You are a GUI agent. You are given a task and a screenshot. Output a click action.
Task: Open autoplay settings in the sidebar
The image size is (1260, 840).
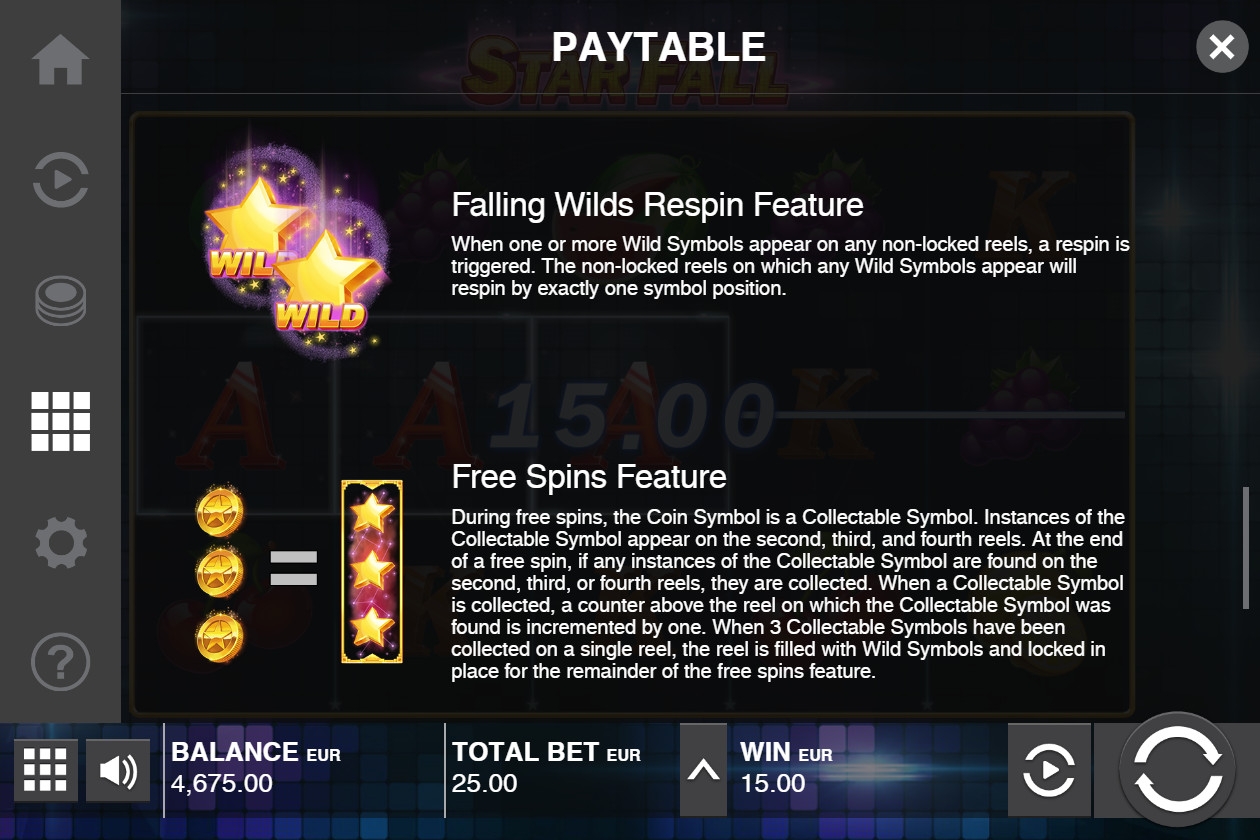[60, 180]
